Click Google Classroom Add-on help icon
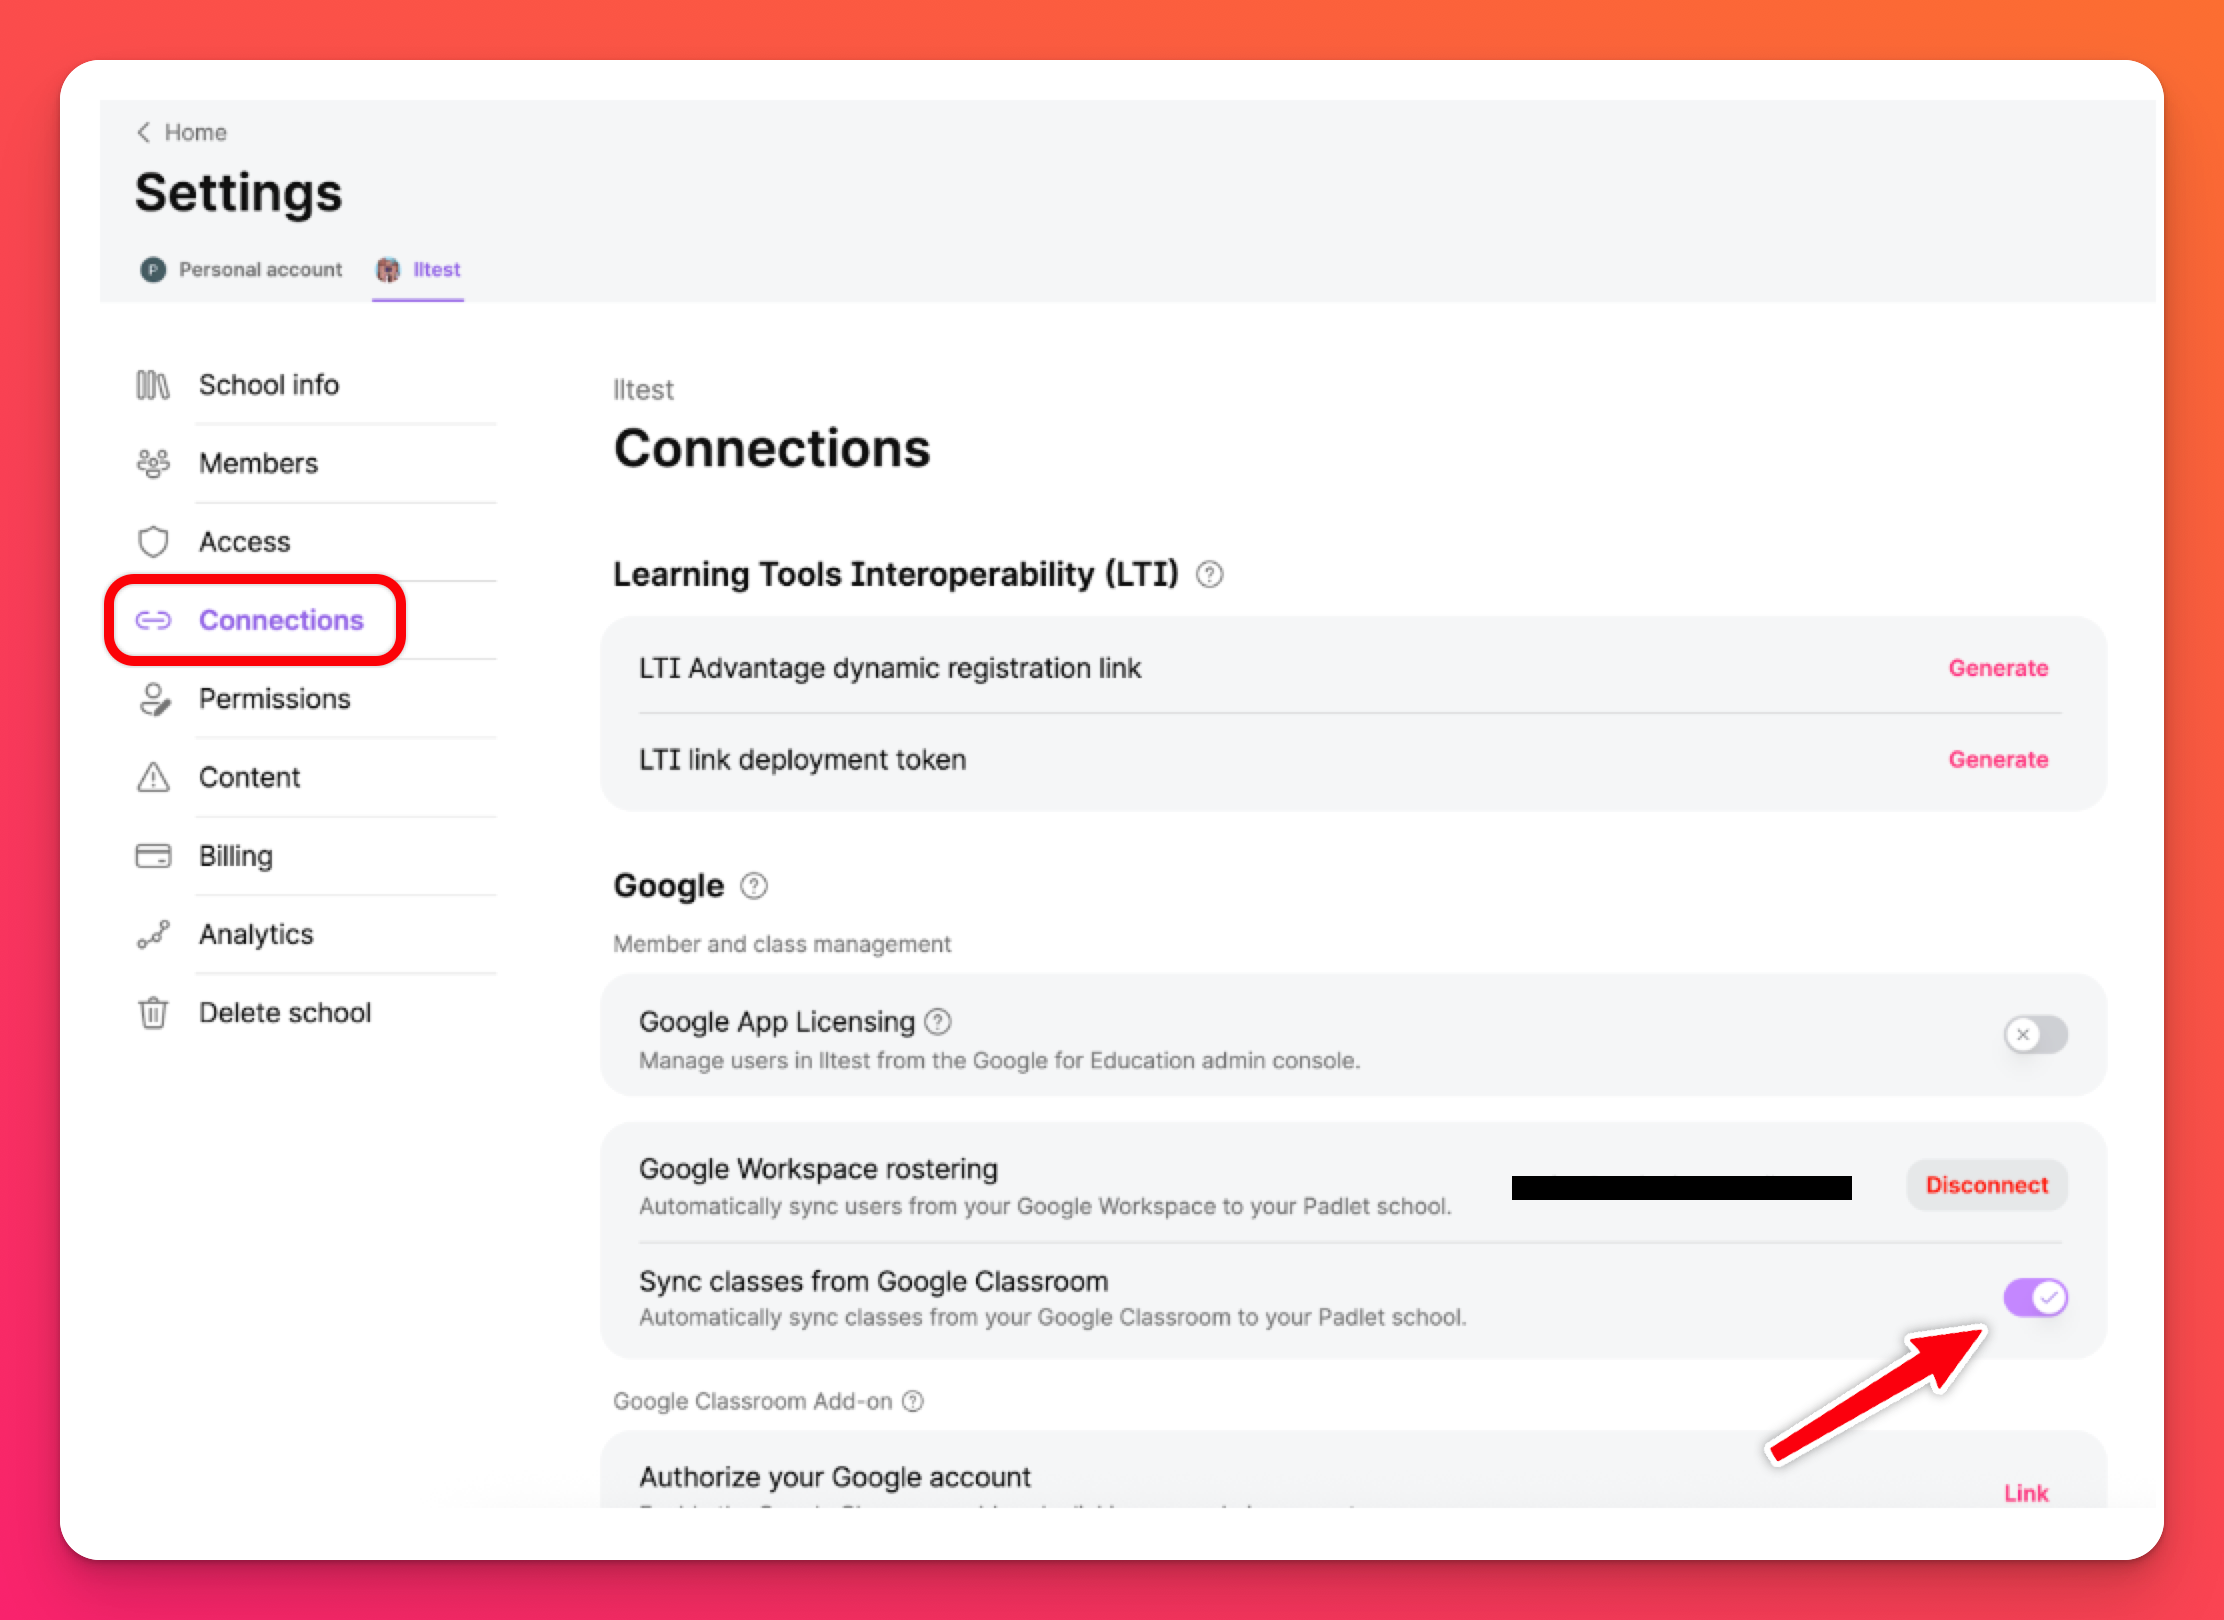The height and width of the screenshot is (1620, 2224). coord(912,1401)
